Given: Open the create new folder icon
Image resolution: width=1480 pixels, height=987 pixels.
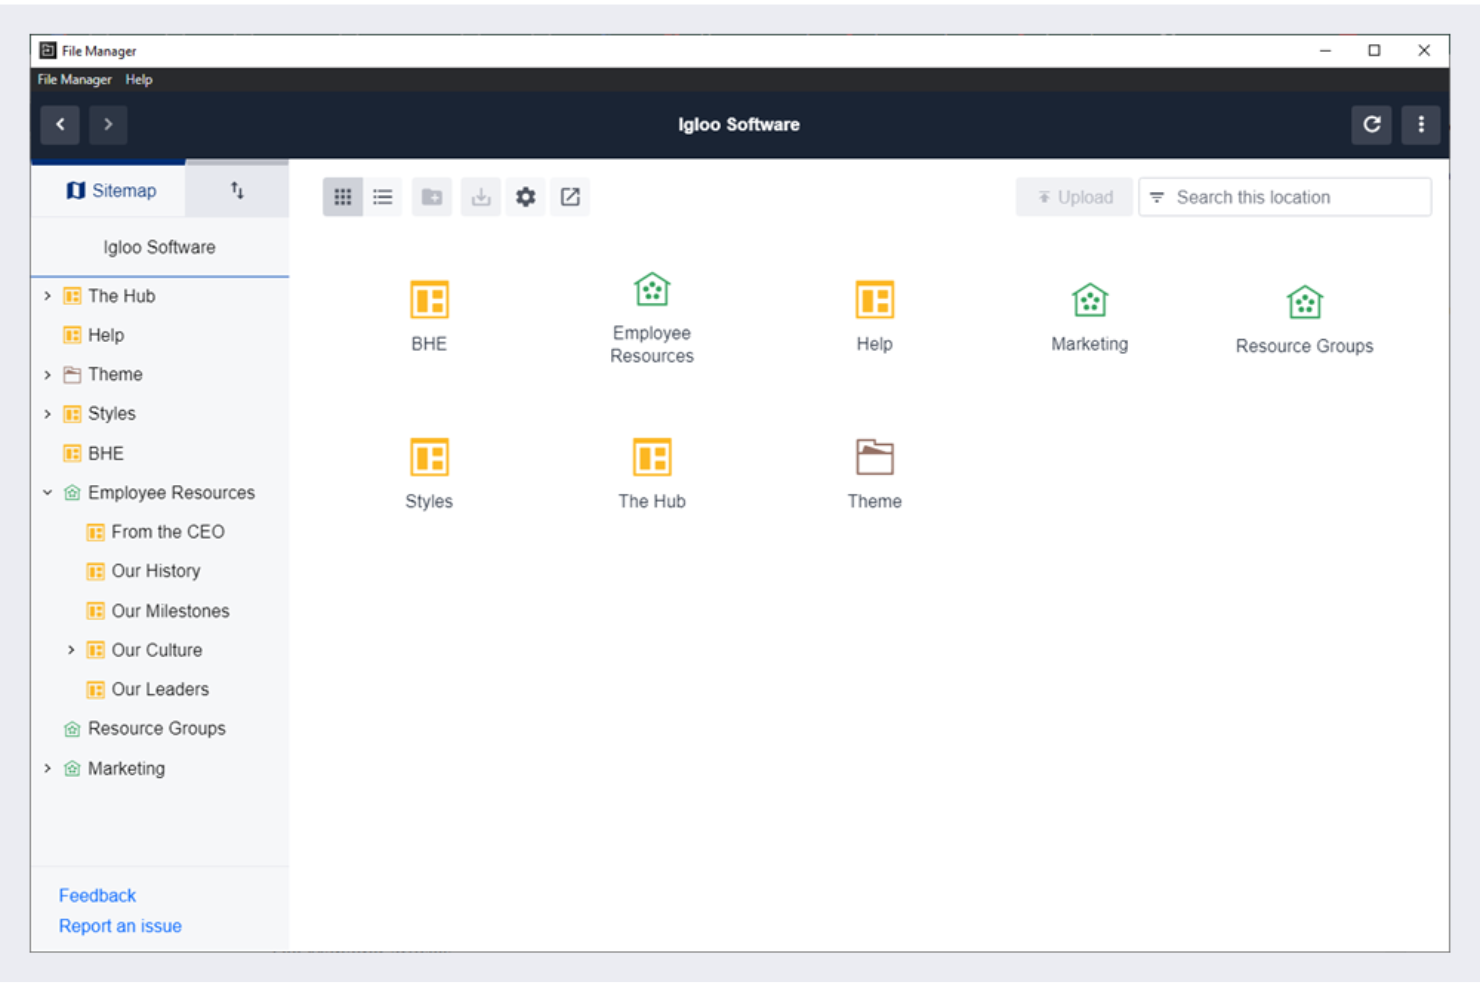Looking at the screenshot, I should (x=432, y=197).
